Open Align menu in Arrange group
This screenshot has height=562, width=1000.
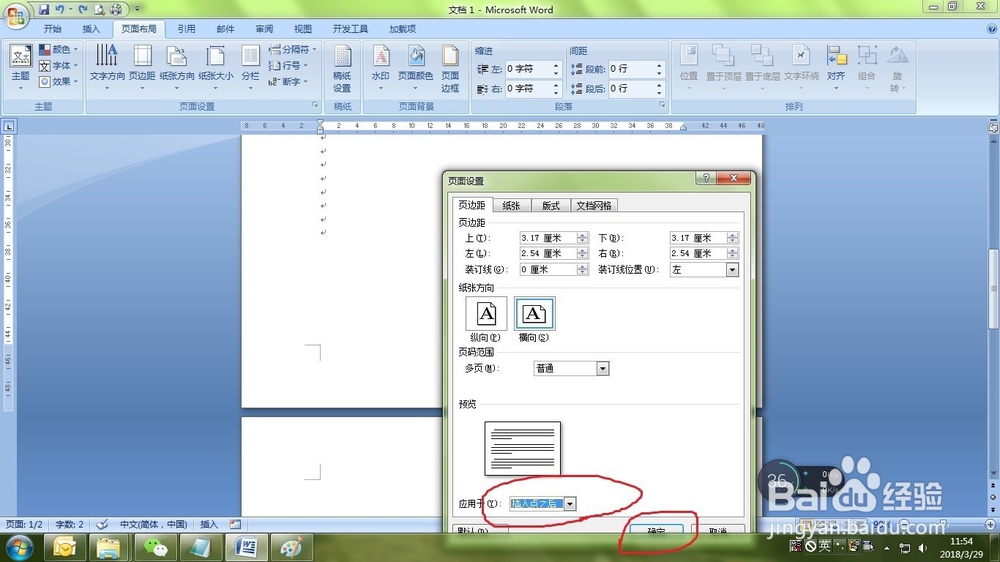836,68
